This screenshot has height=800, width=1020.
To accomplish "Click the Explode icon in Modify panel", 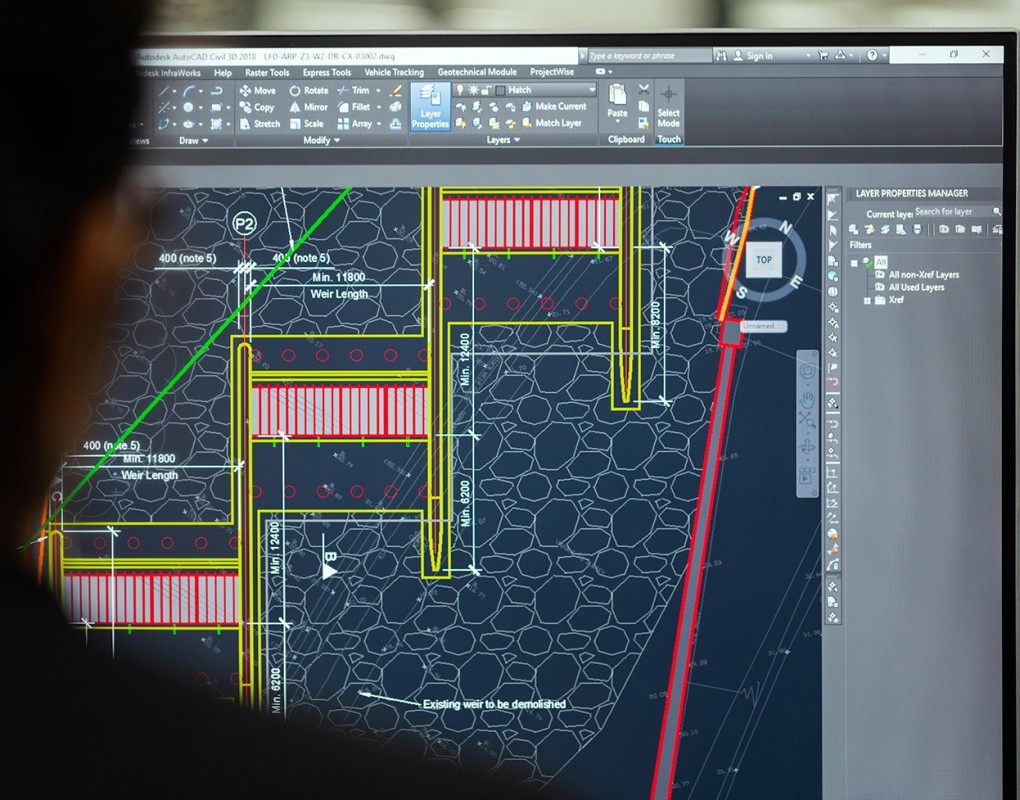I will [396, 107].
